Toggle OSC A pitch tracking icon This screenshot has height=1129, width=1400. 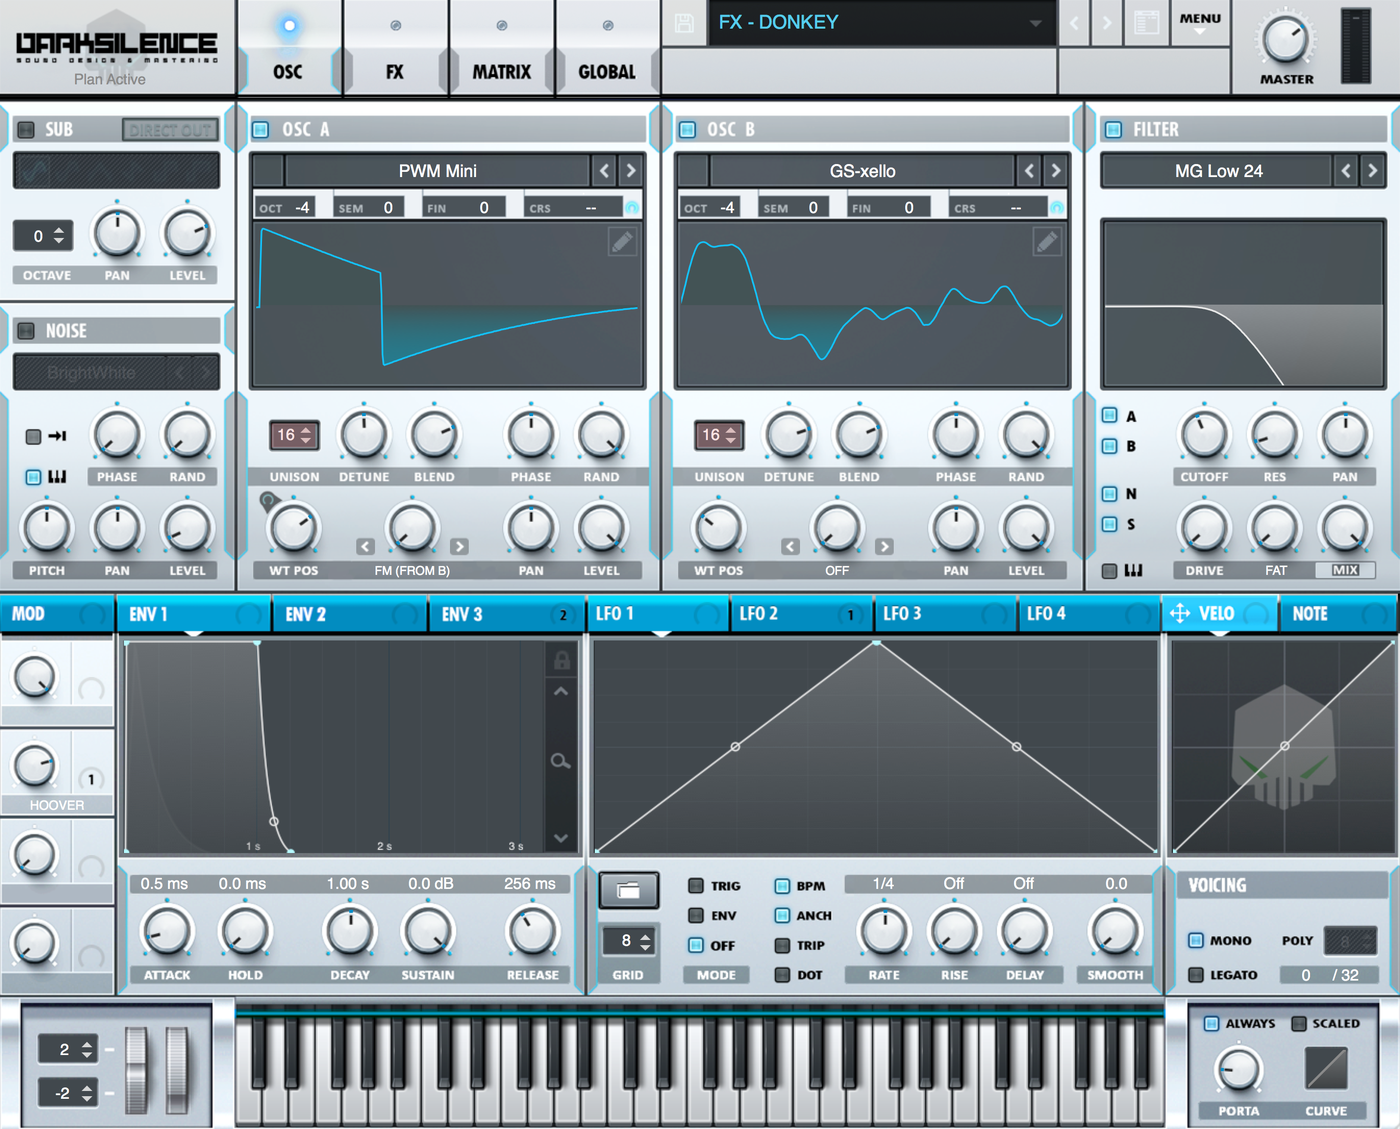pyautogui.click(x=632, y=208)
